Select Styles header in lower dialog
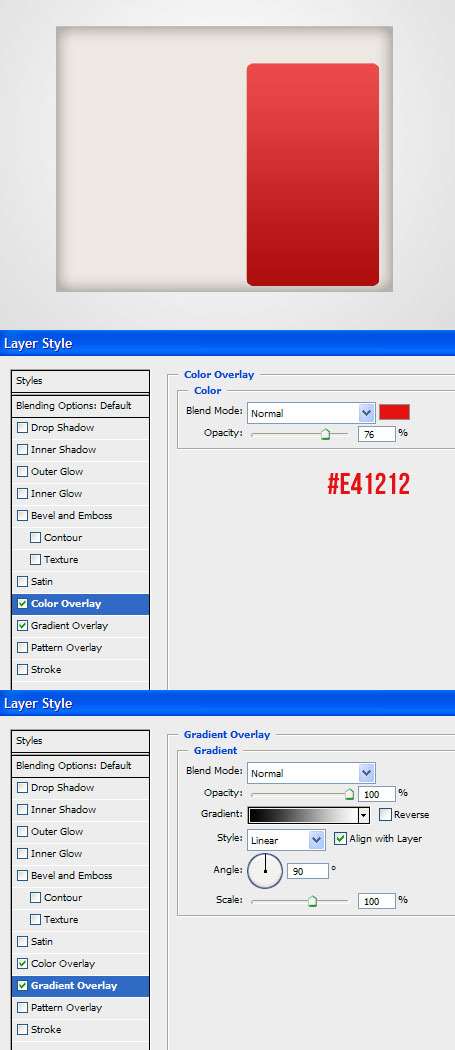 click(80, 741)
